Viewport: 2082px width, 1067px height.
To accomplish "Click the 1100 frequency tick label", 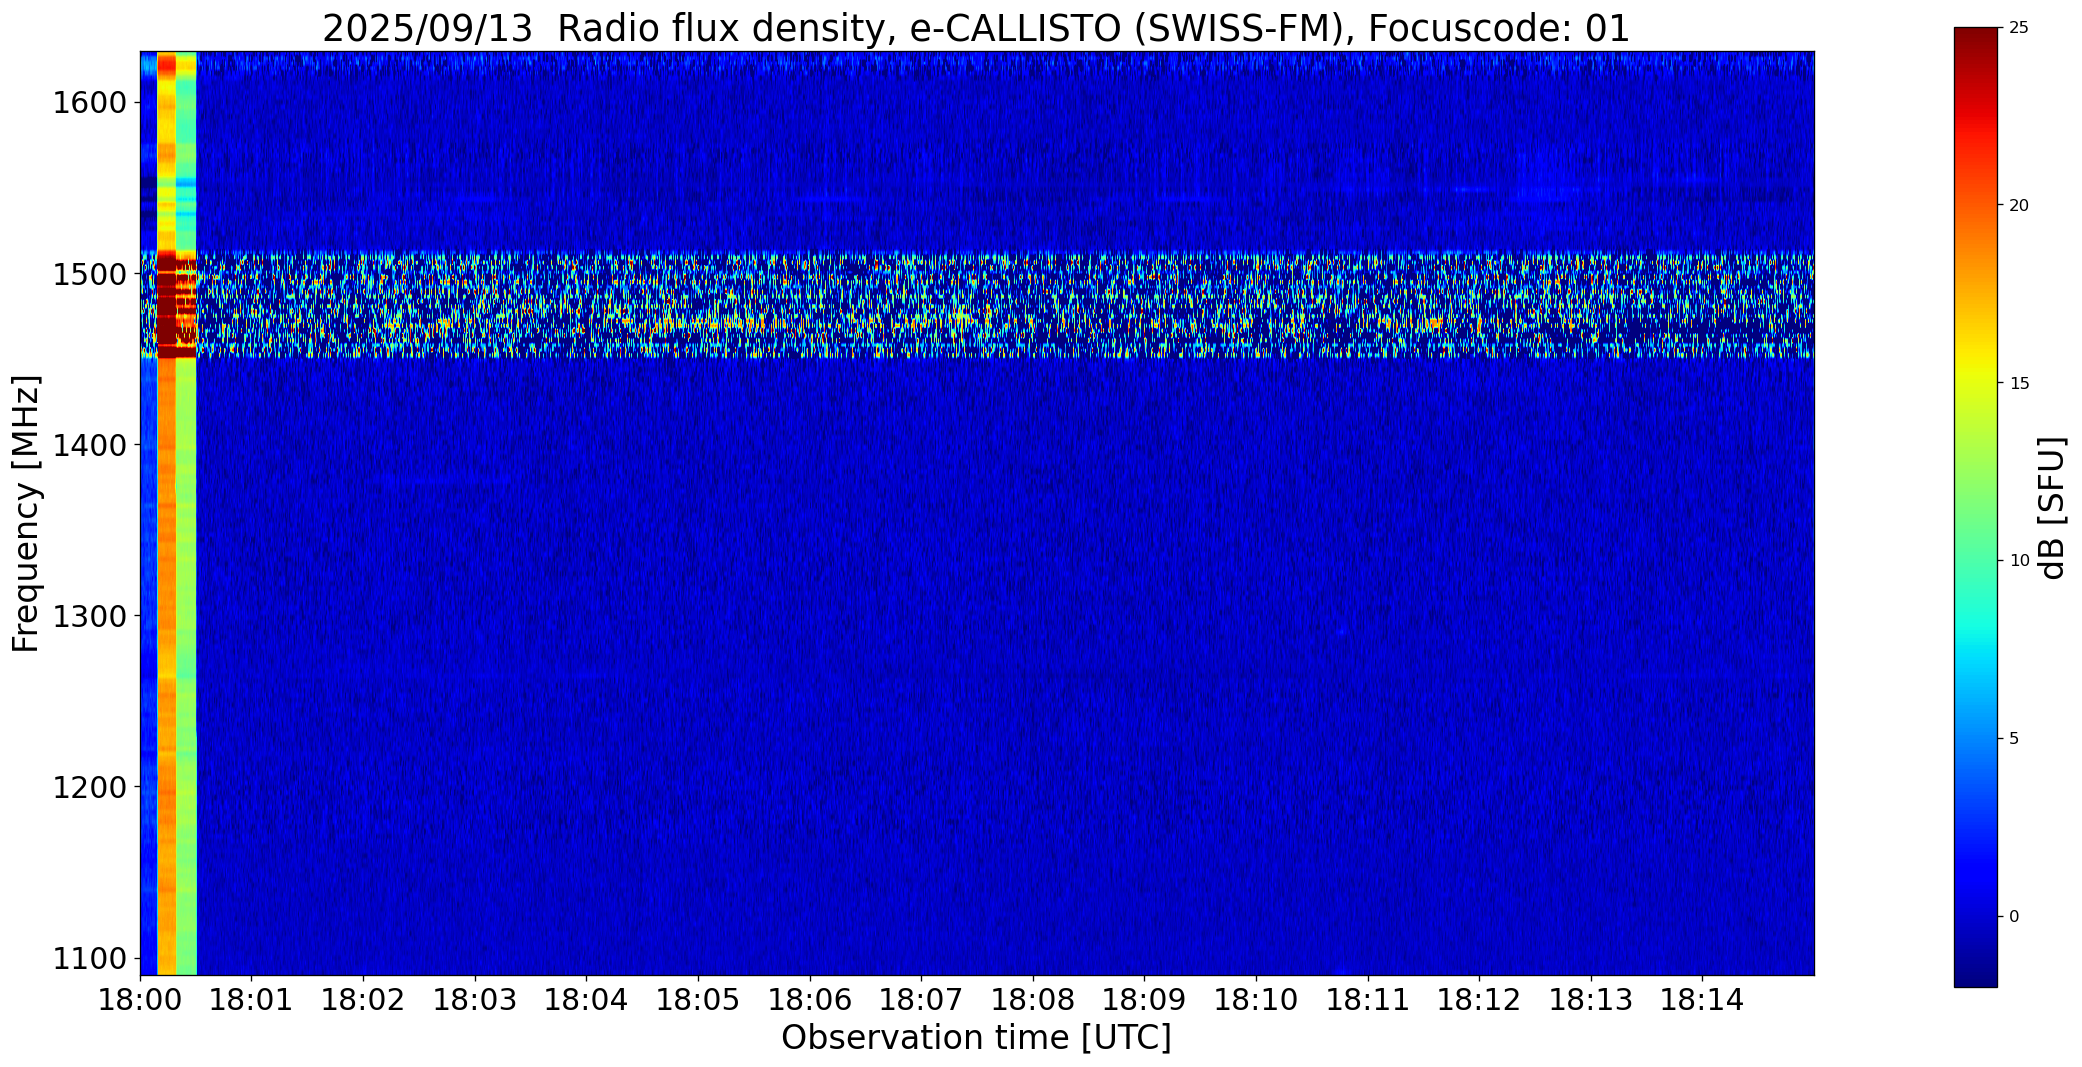I will point(89,959).
